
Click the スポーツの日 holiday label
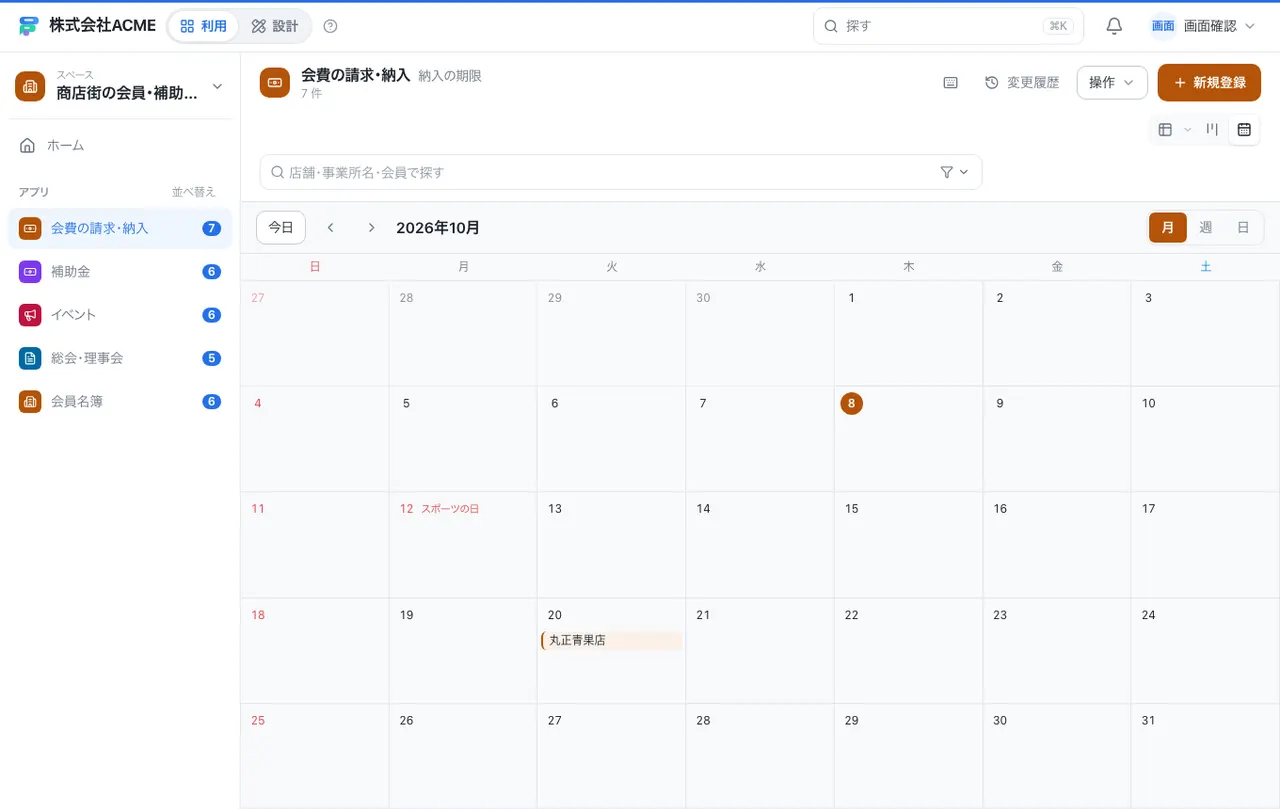click(450, 509)
